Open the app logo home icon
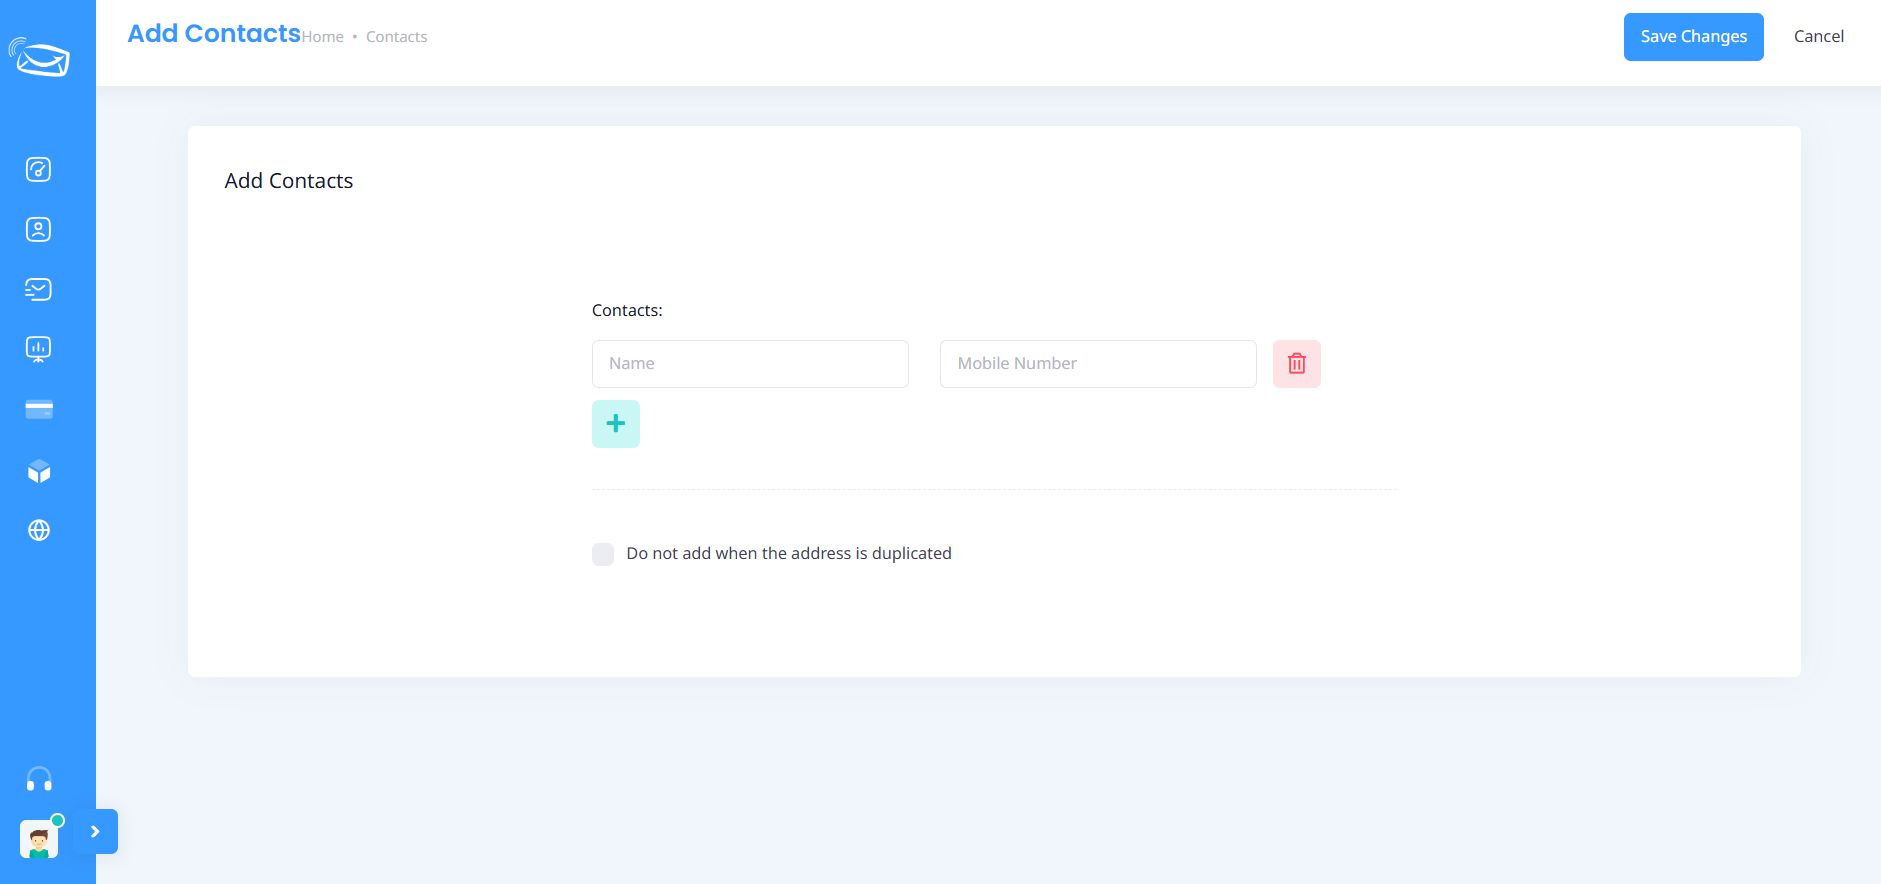1881x884 pixels. [x=39, y=57]
